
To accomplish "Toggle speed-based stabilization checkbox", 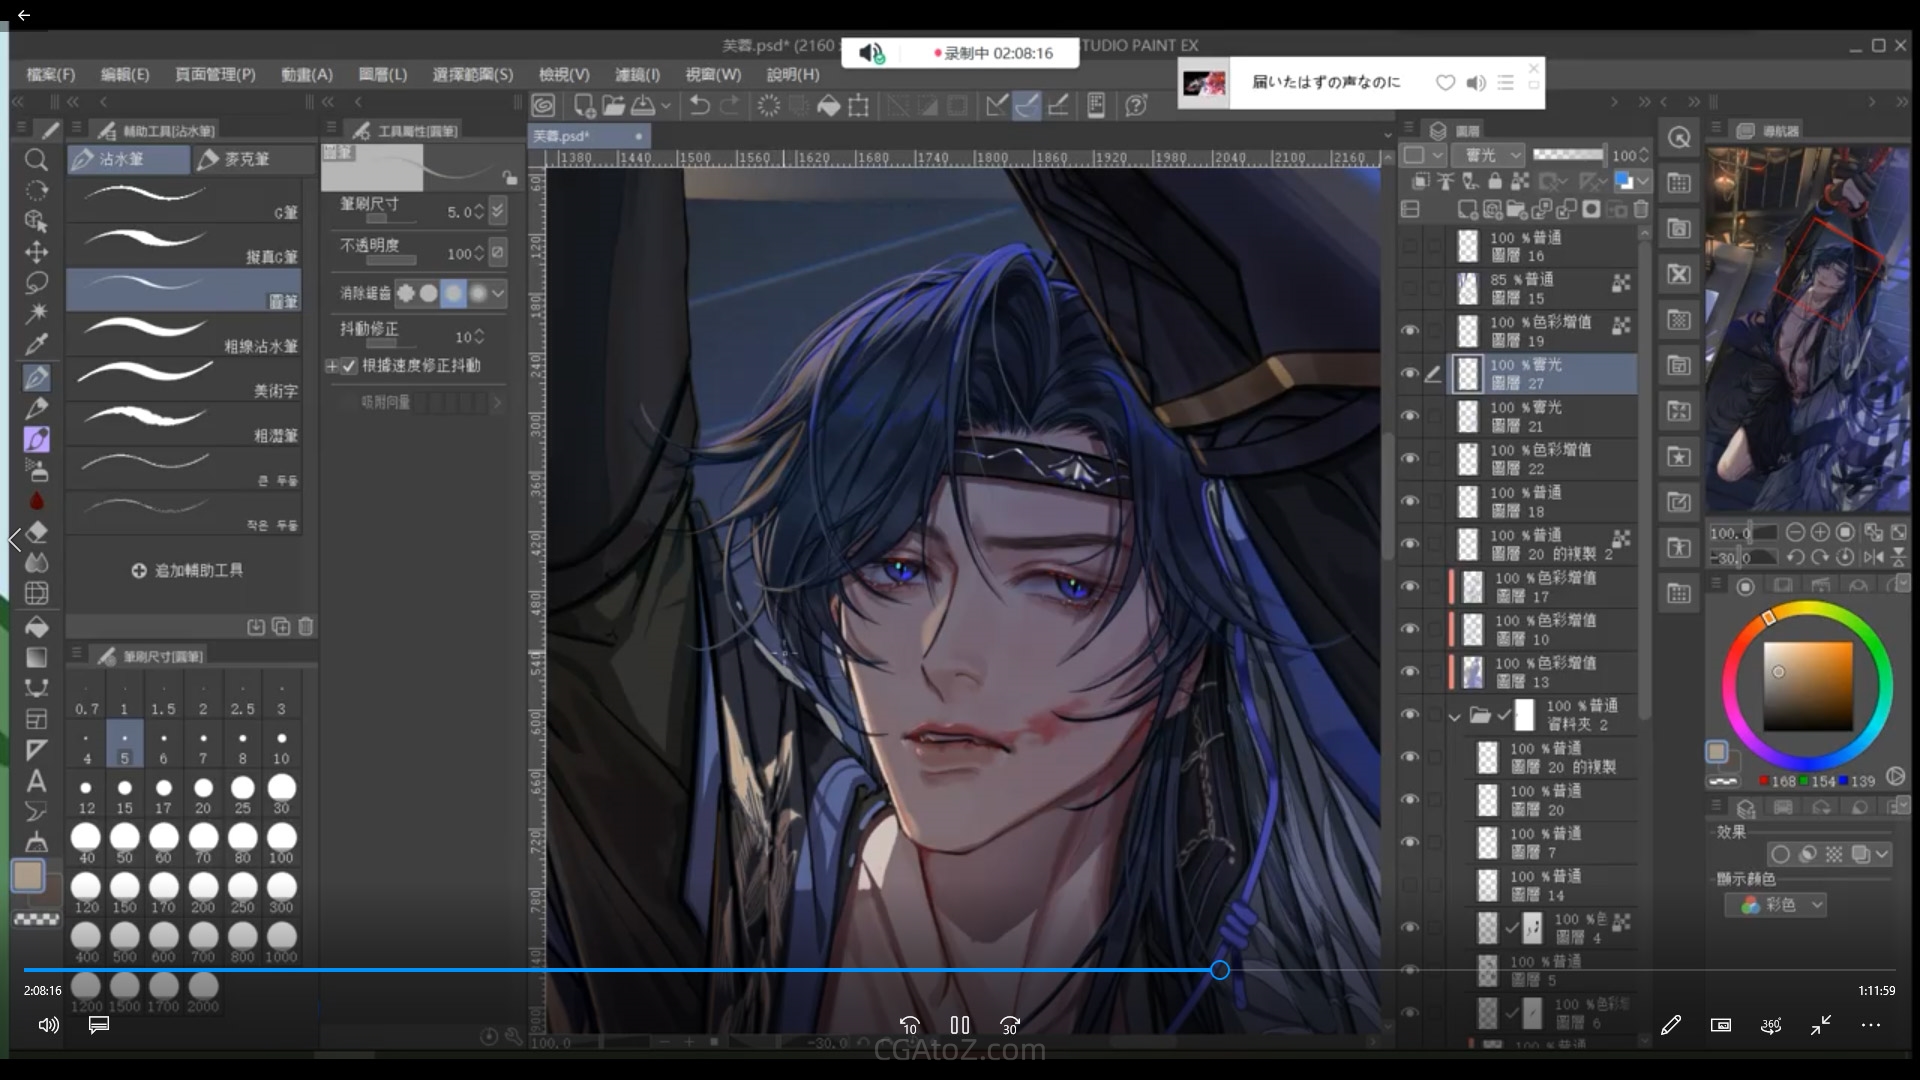I will pos(349,366).
